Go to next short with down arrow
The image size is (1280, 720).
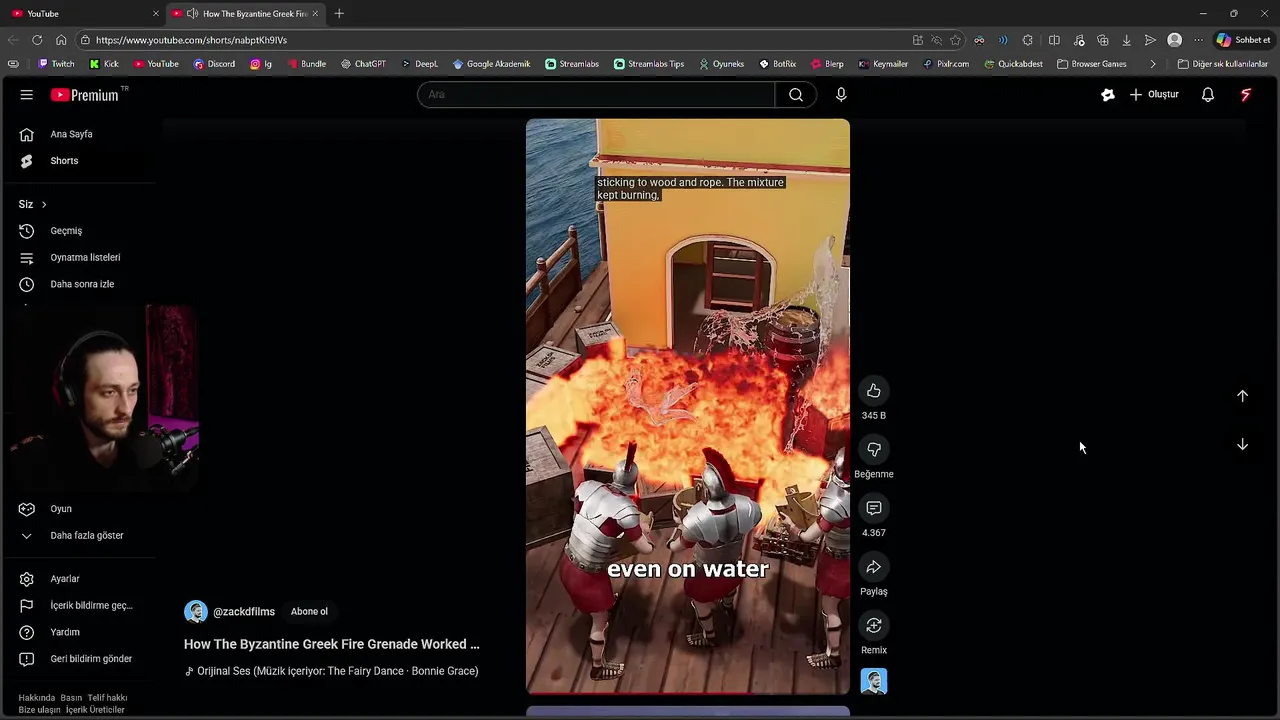click(x=1242, y=444)
